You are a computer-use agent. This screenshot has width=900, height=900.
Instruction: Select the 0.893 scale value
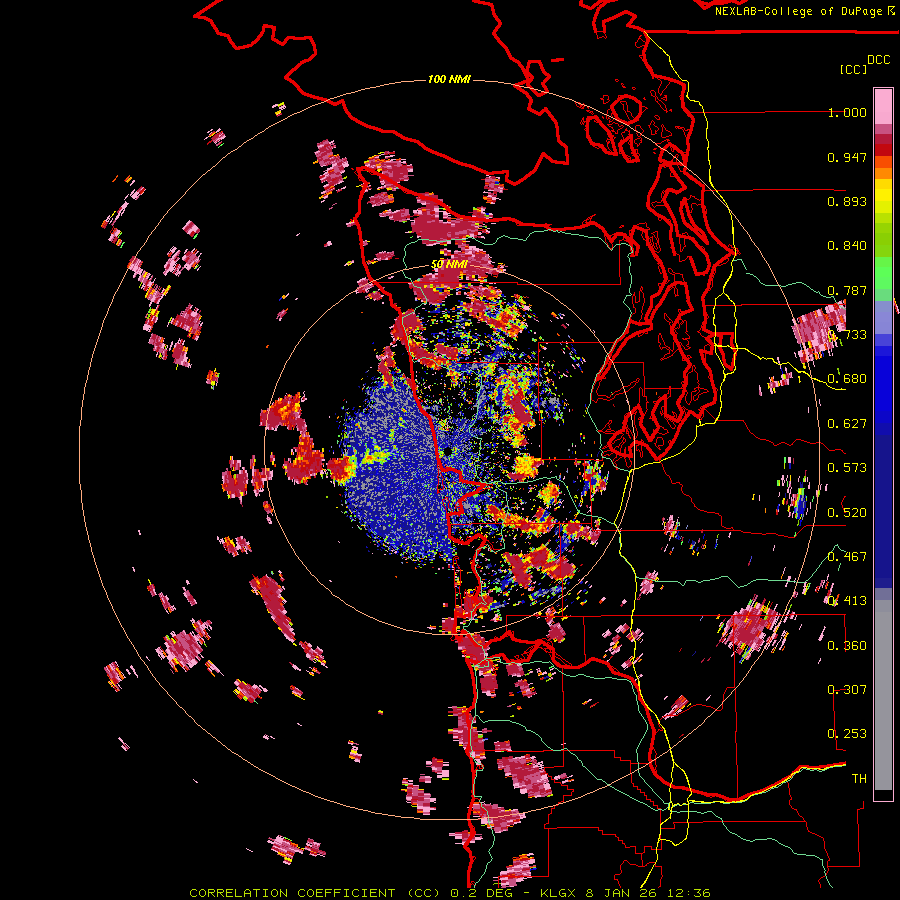click(x=847, y=201)
